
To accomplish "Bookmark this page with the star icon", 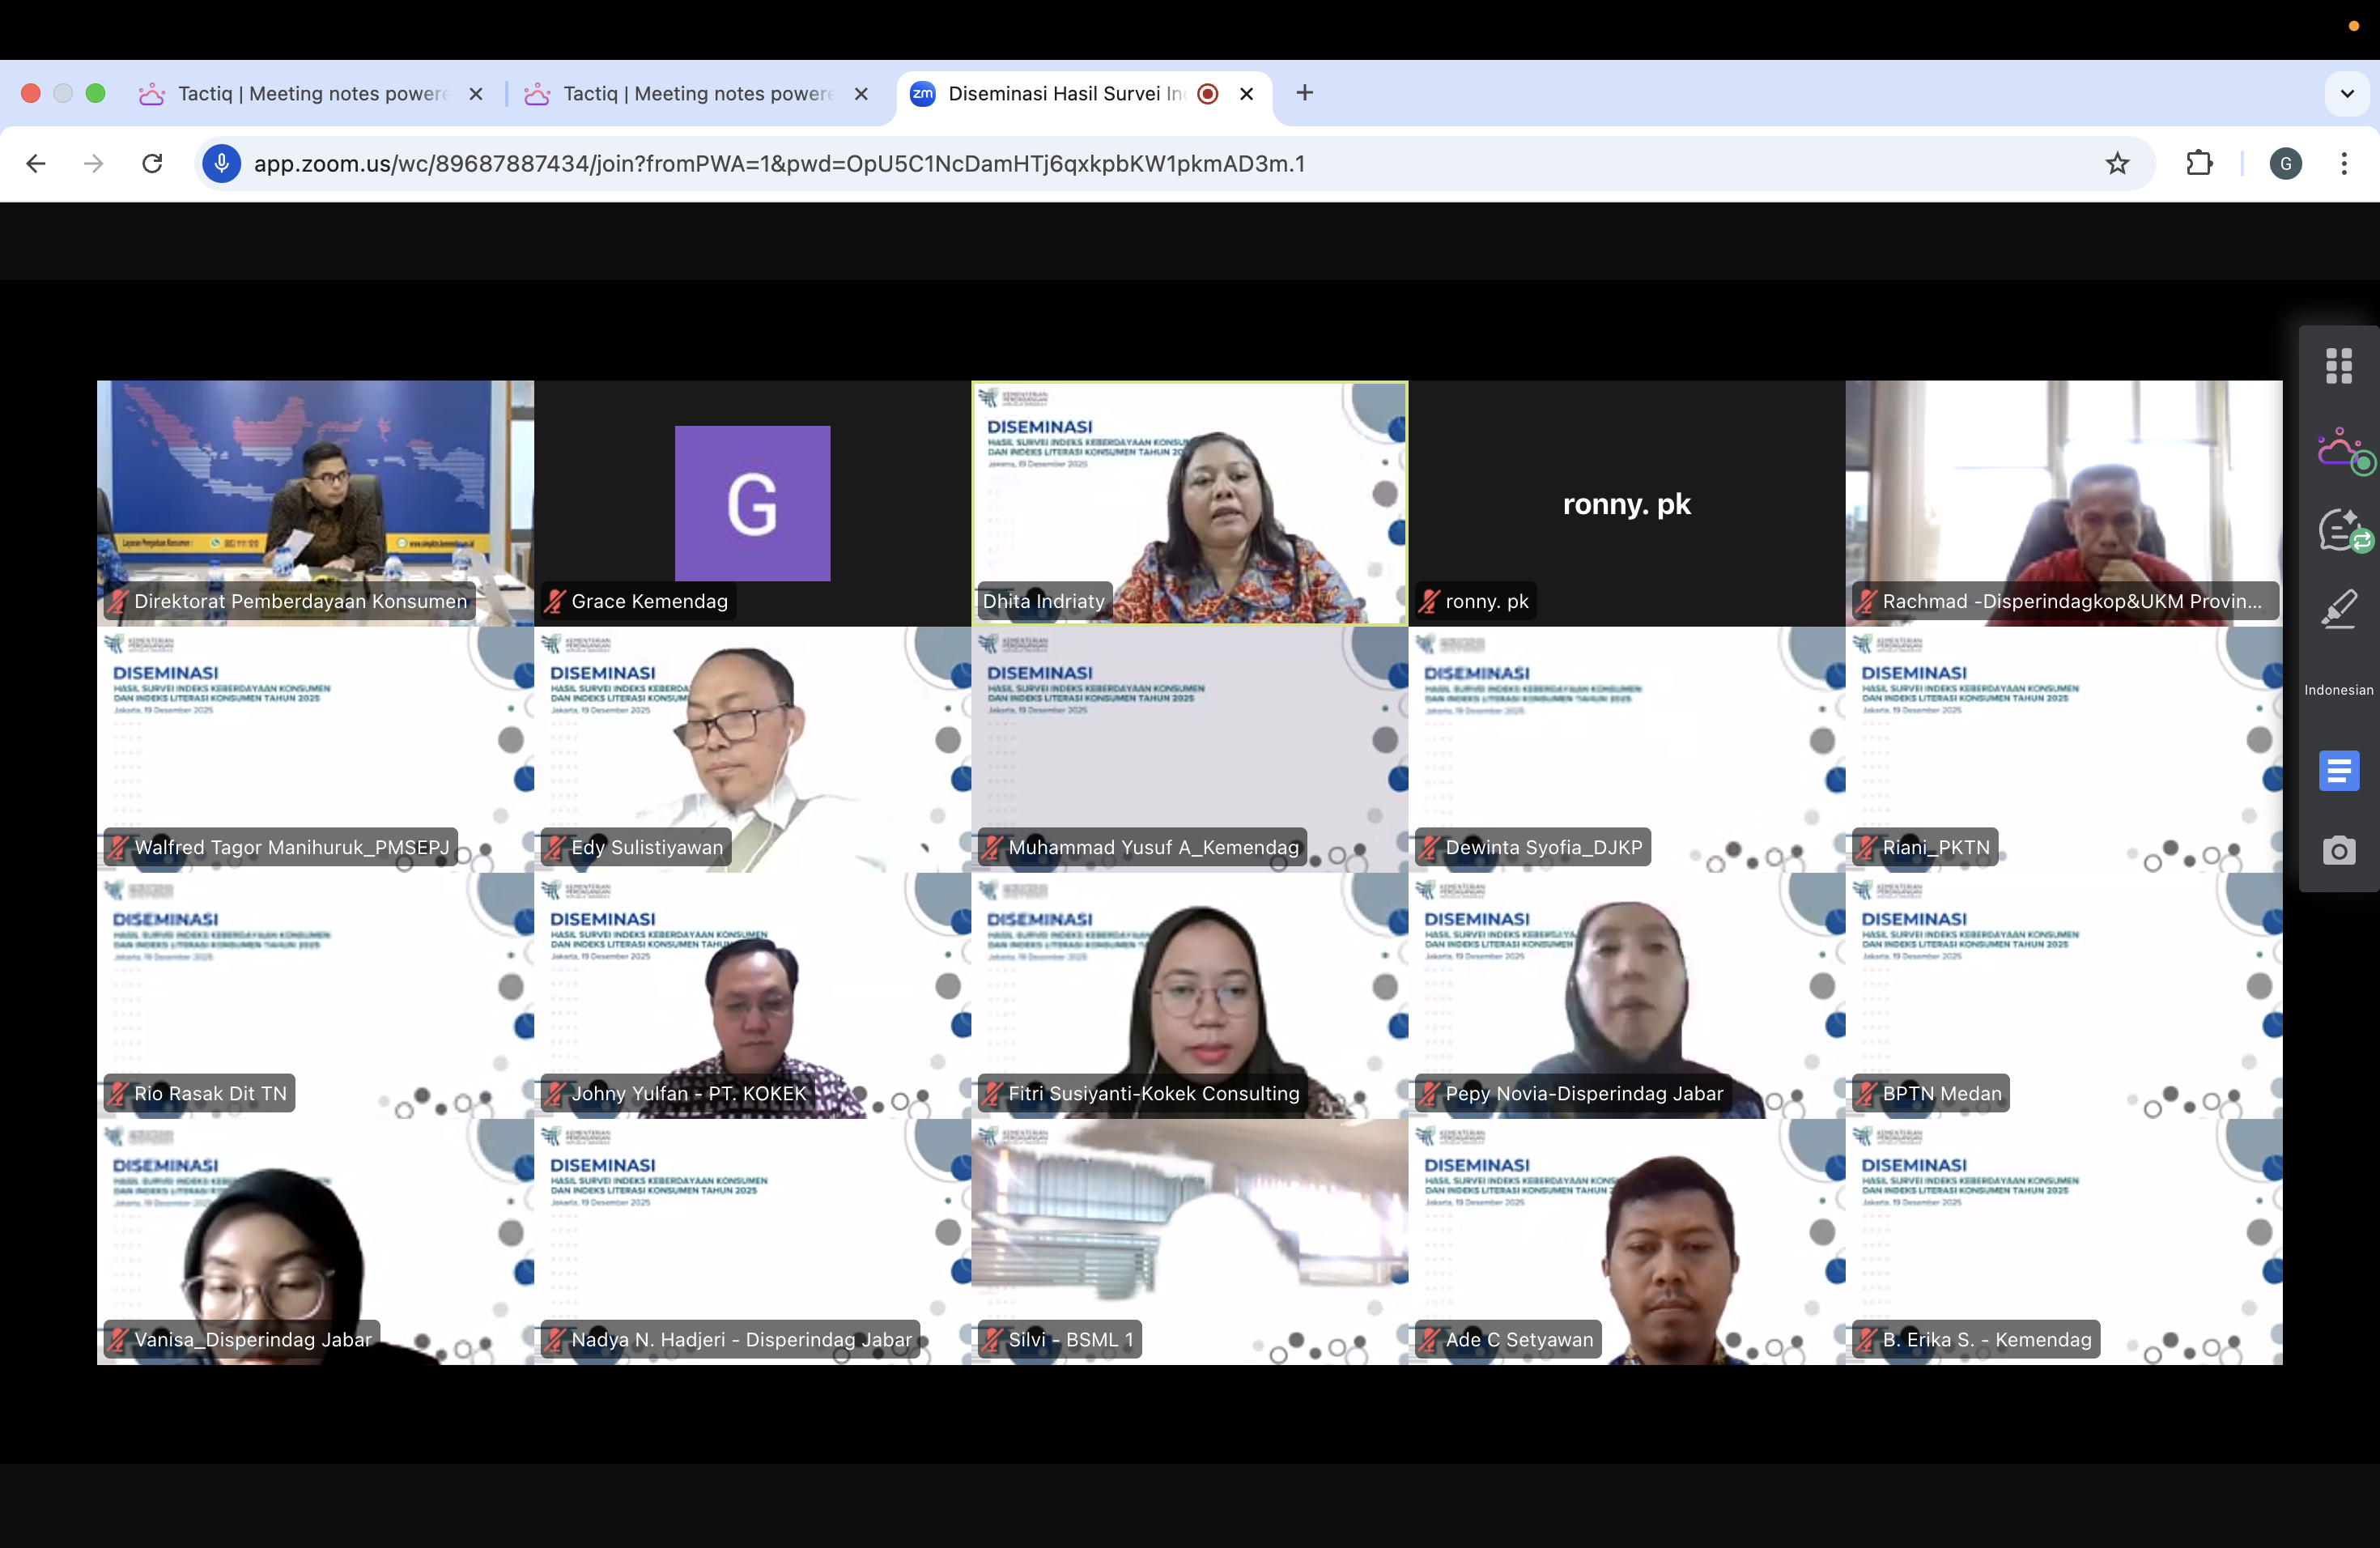I will [x=2116, y=164].
